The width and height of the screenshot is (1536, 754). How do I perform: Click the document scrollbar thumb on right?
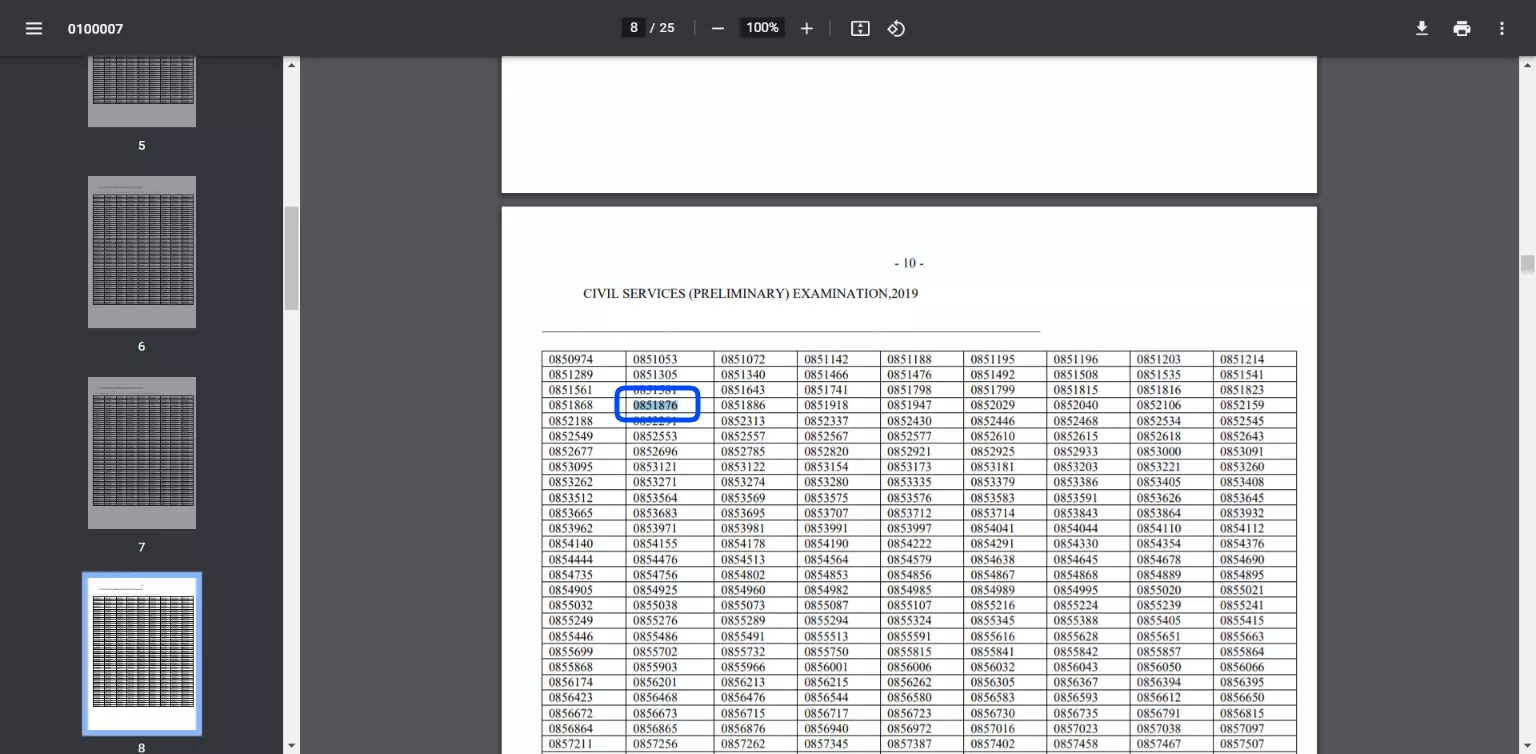click(x=1527, y=264)
